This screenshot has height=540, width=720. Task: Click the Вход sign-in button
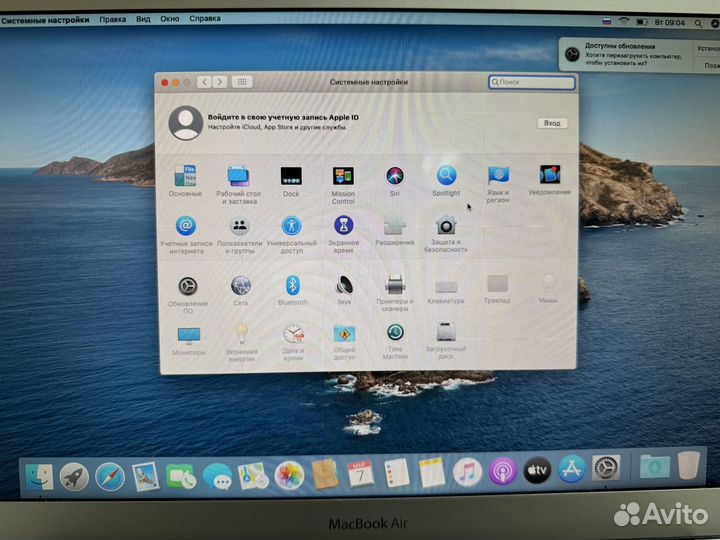coord(552,123)
